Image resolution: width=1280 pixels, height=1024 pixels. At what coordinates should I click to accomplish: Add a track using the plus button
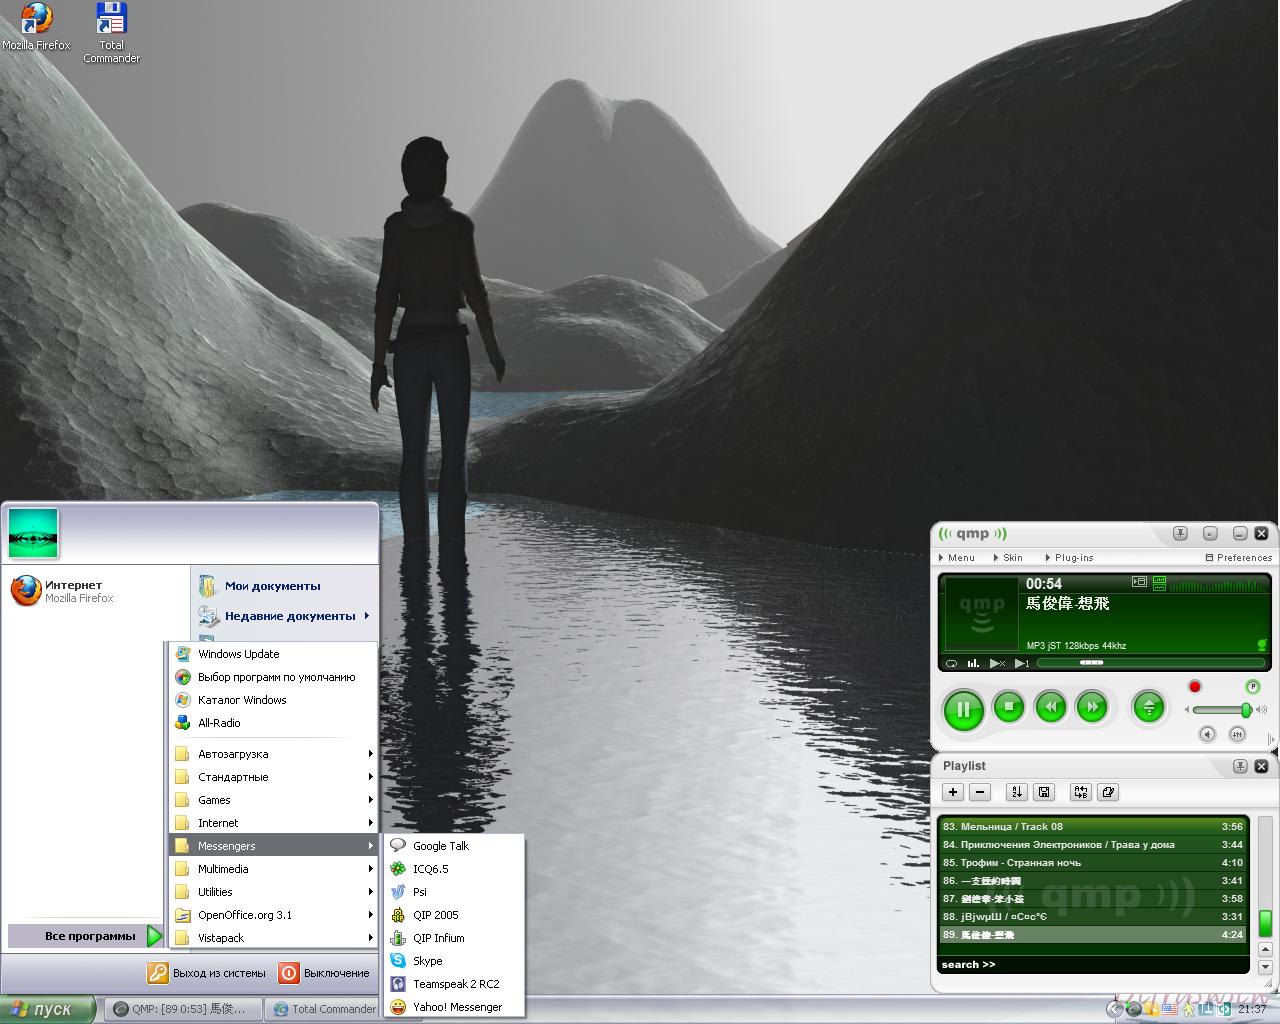953,792
